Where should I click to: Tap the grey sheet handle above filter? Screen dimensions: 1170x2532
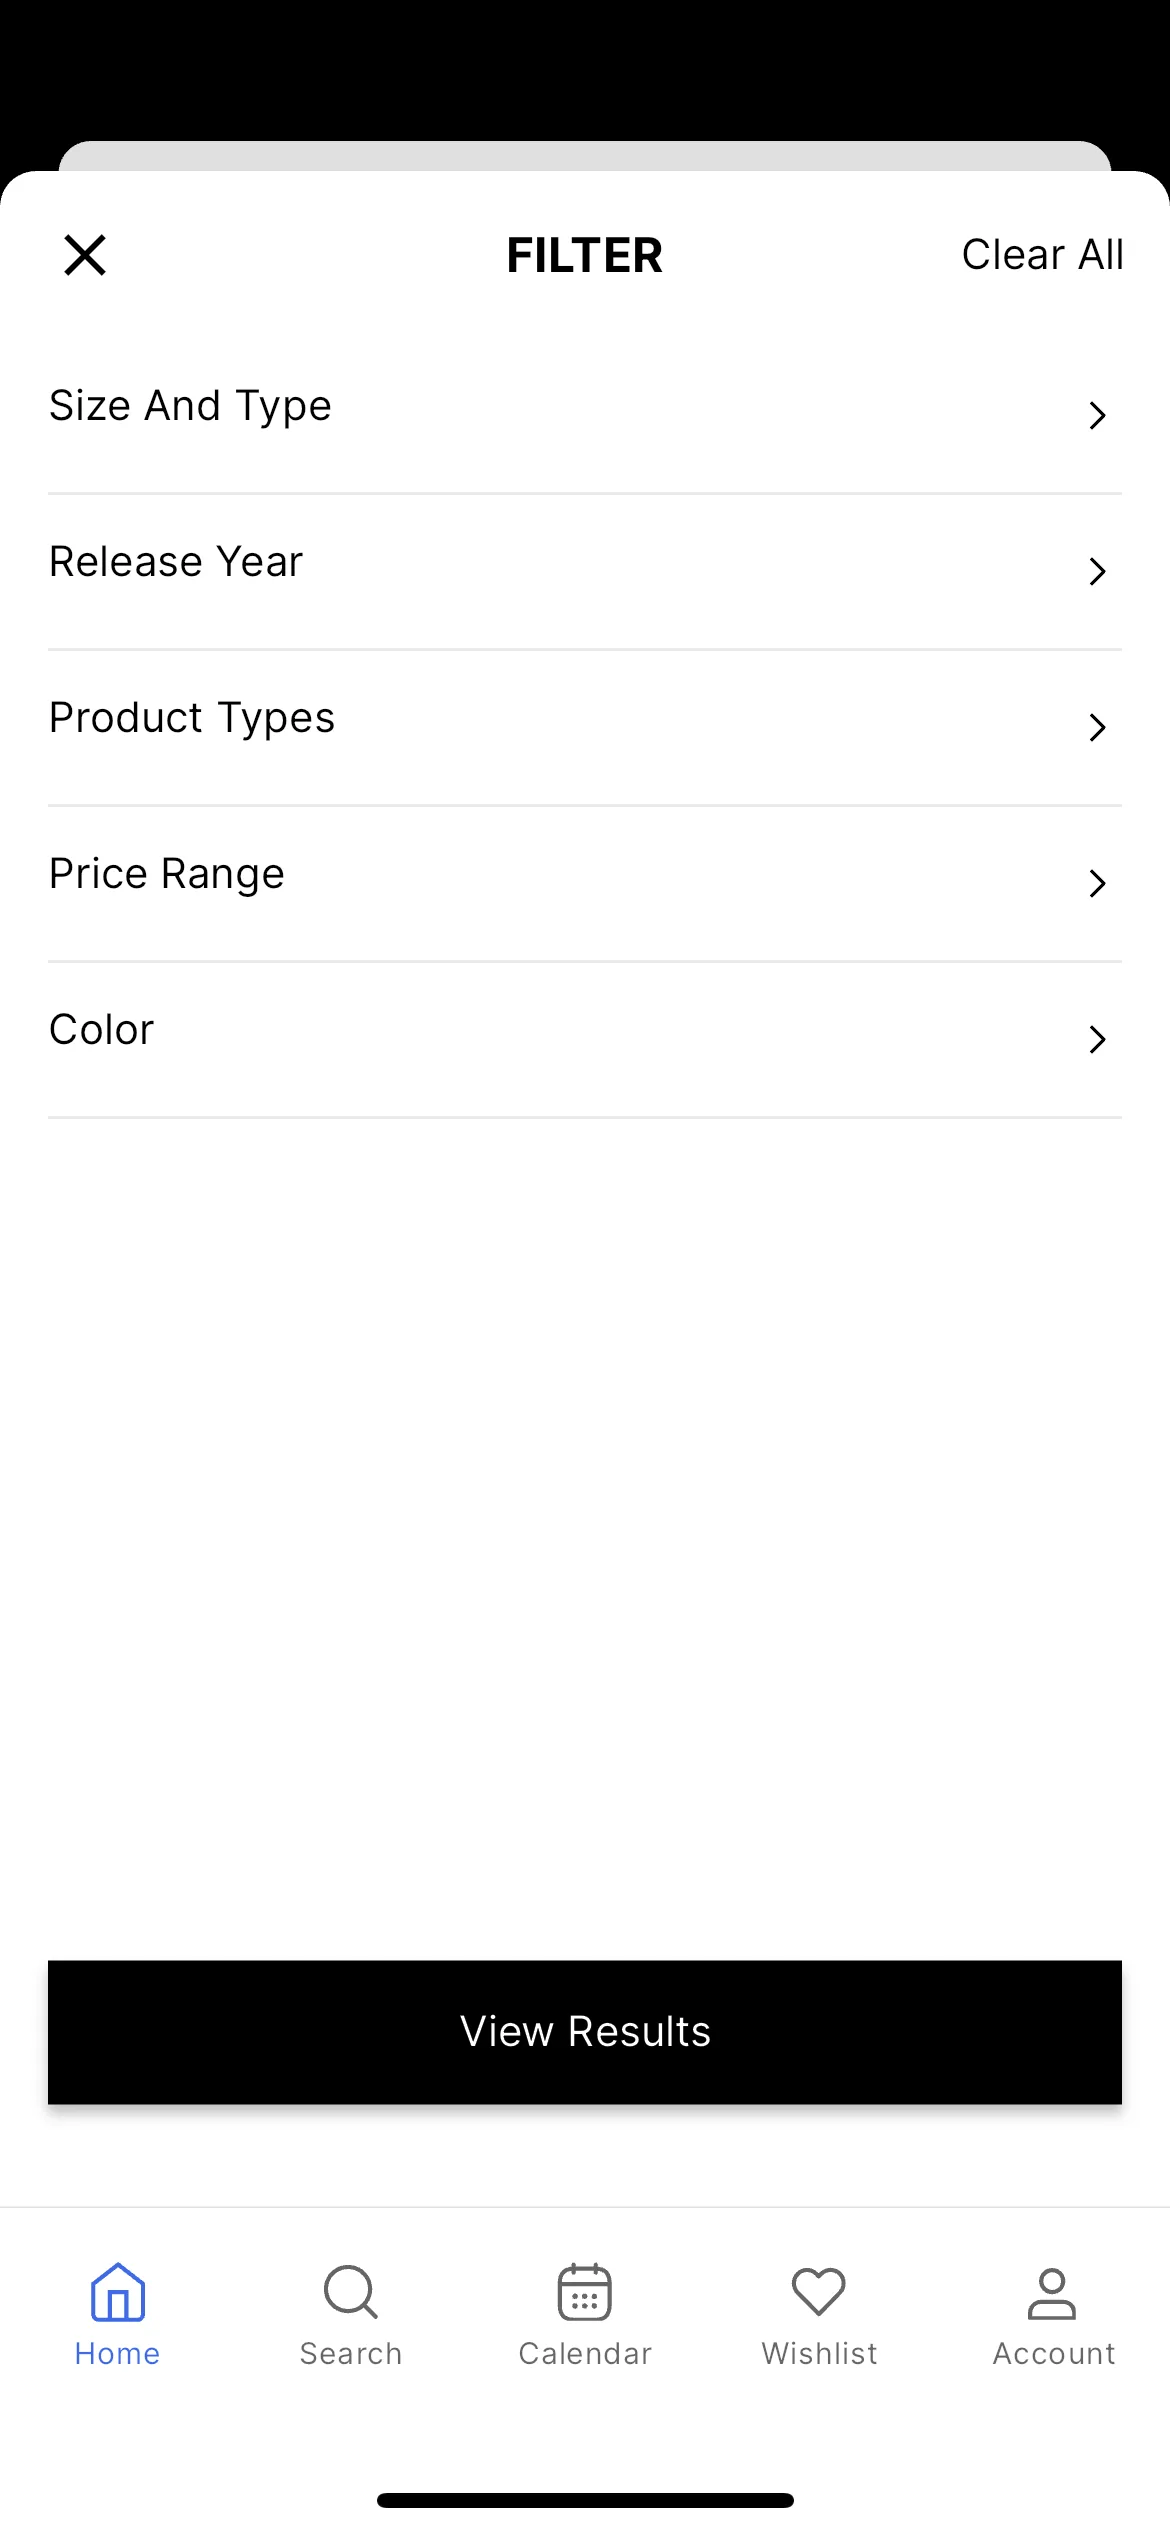[585, 156]
